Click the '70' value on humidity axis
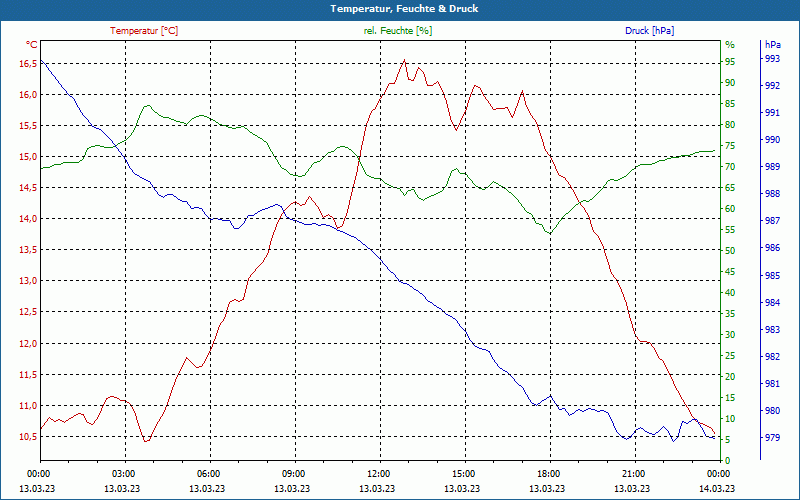Viewport: 800px width, 500px height. pyautogui.click(x=730, y=167)
